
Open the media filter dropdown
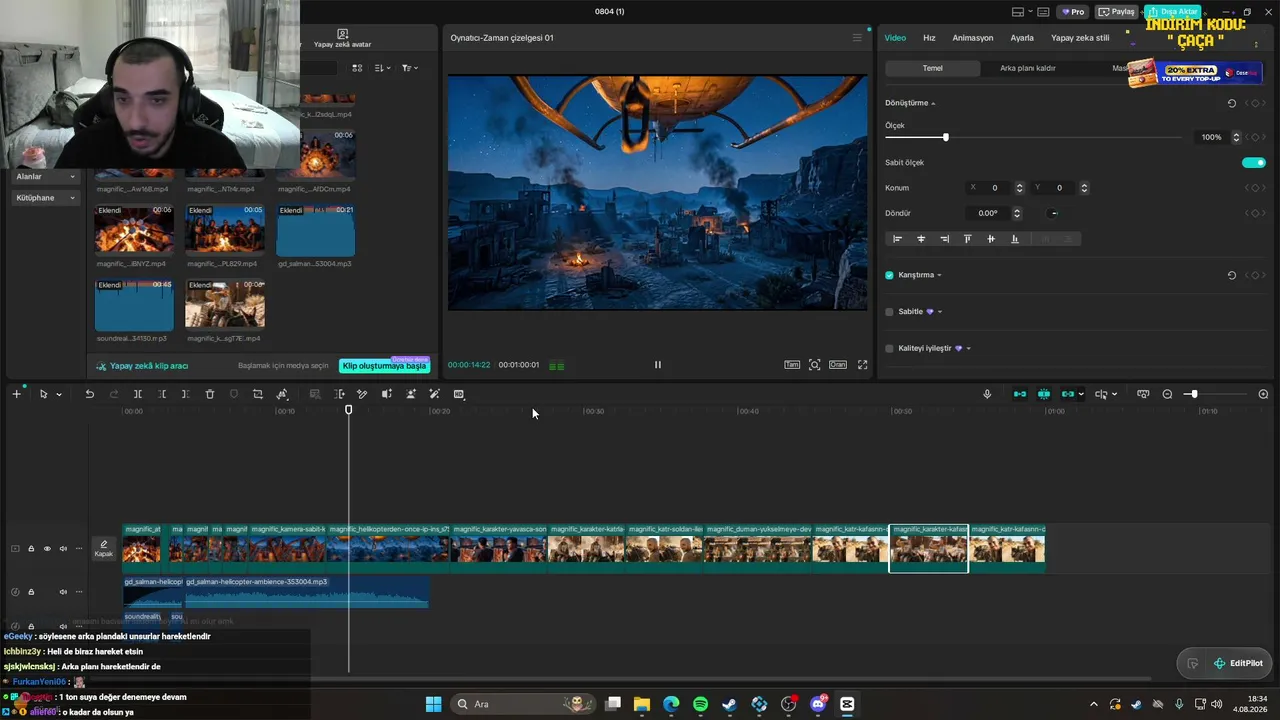[410, 68]
